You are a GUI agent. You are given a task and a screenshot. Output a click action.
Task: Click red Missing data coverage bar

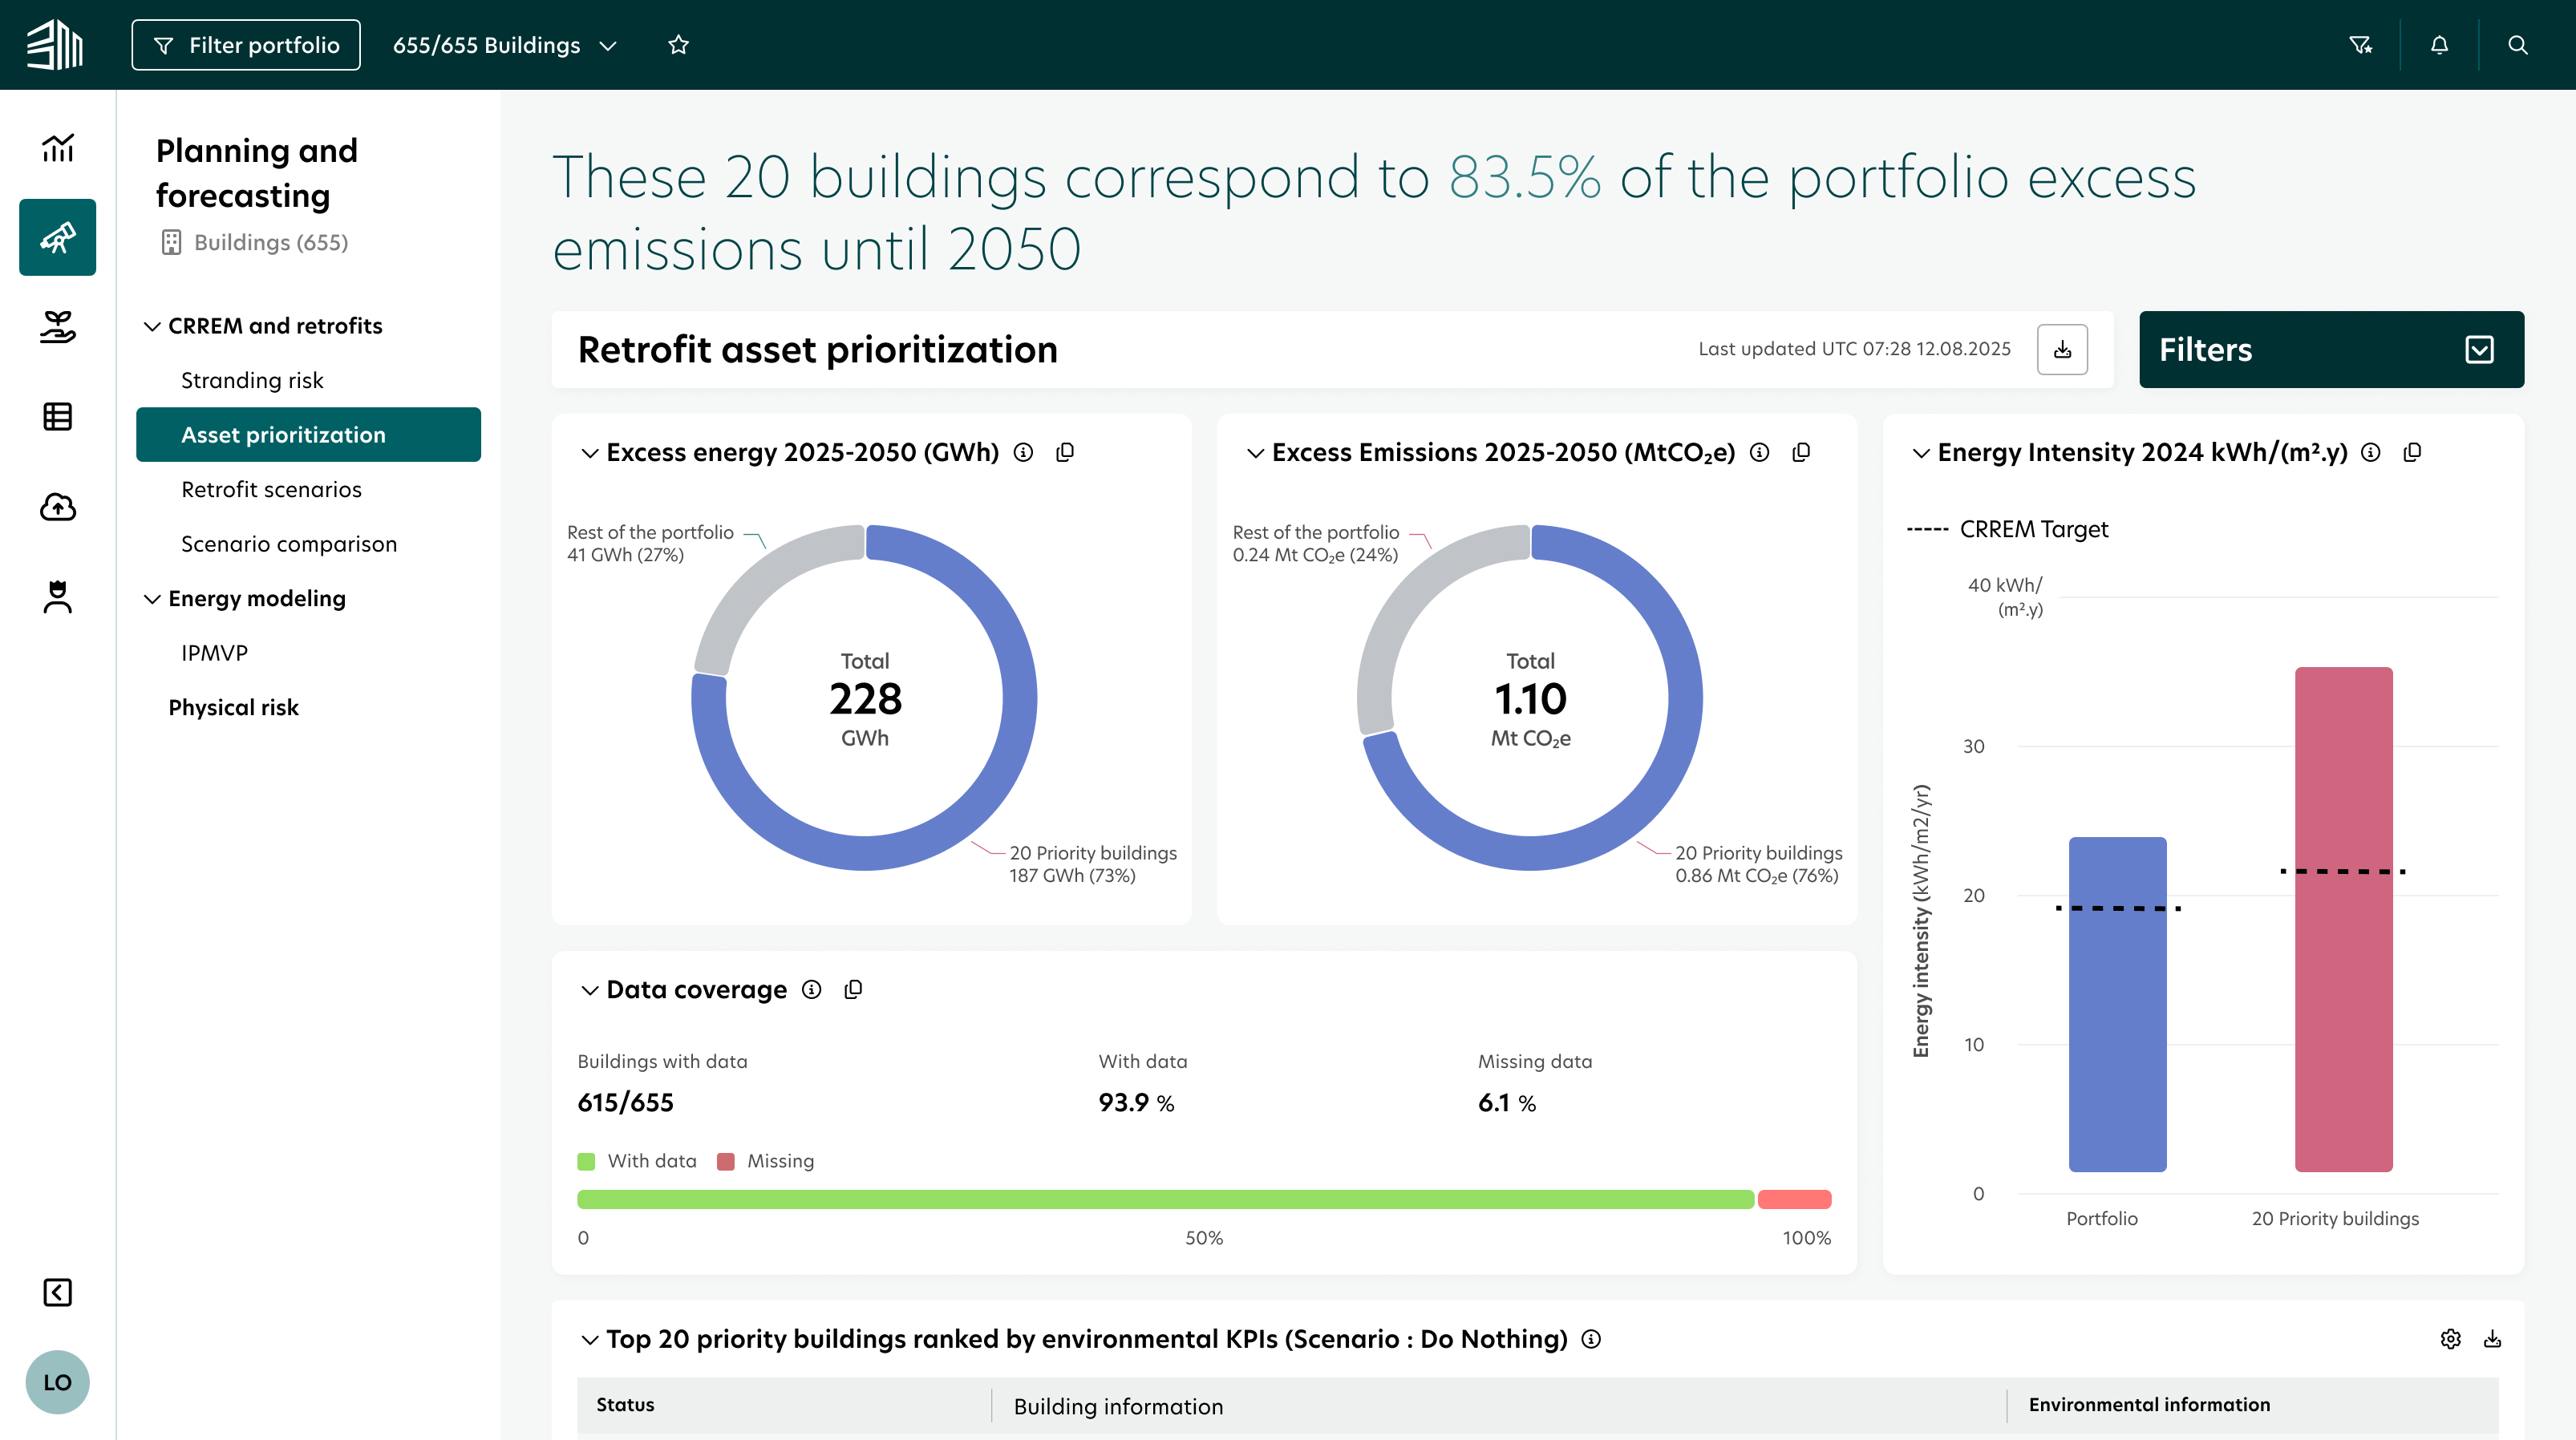pyautogui.click(x=1794, y=1199)
